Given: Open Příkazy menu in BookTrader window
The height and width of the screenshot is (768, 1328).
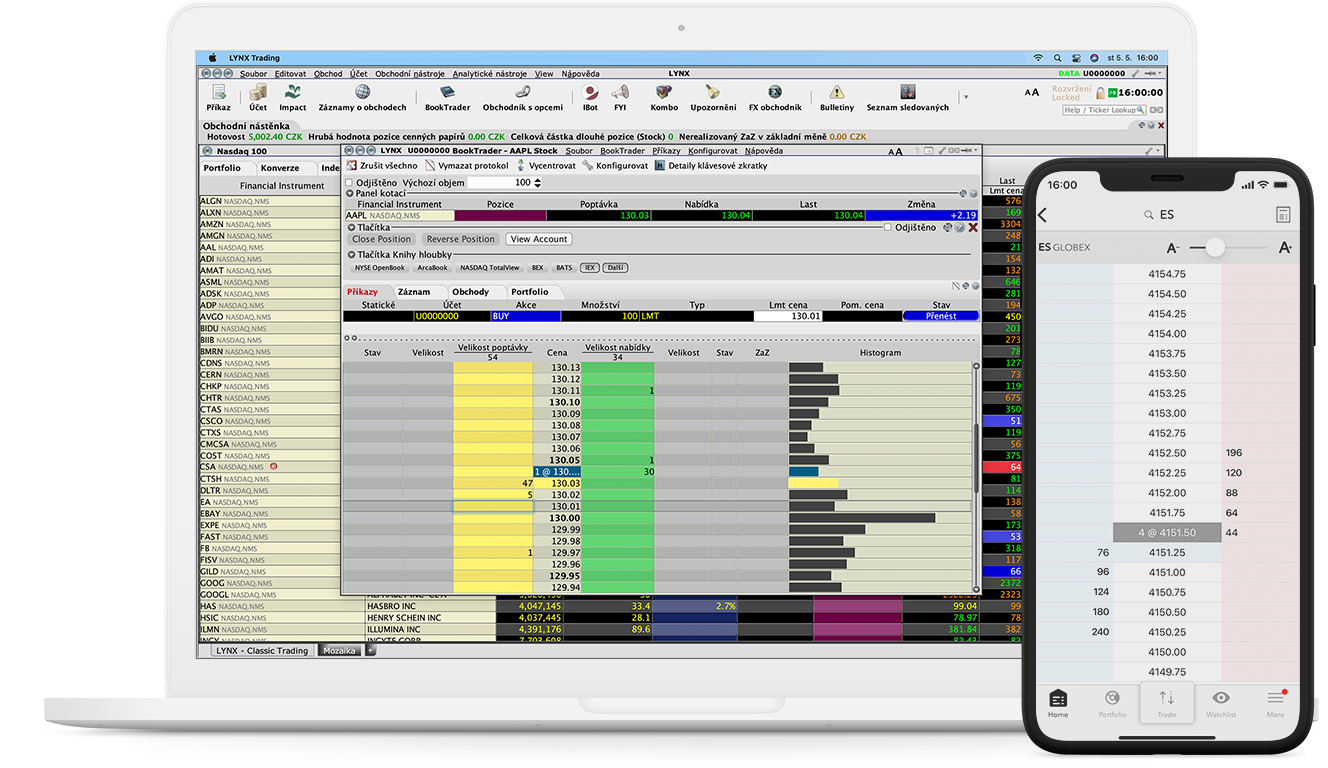Looking at the screenshot, I should 666,151.
